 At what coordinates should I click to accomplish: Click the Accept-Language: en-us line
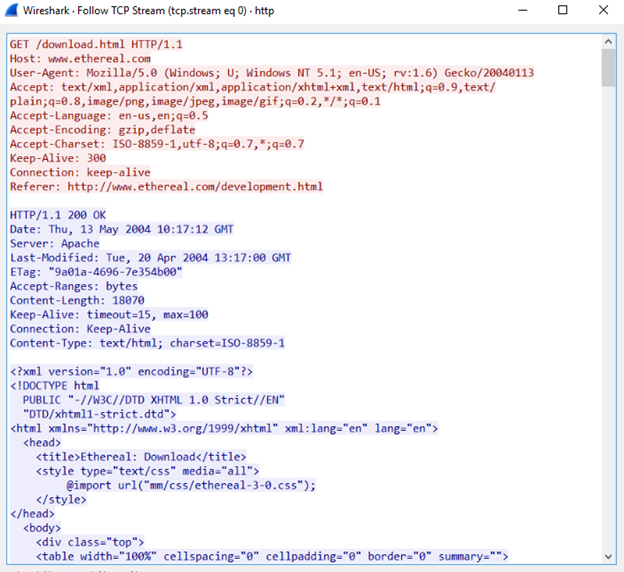pyautogui.click(x=109, y=115)
